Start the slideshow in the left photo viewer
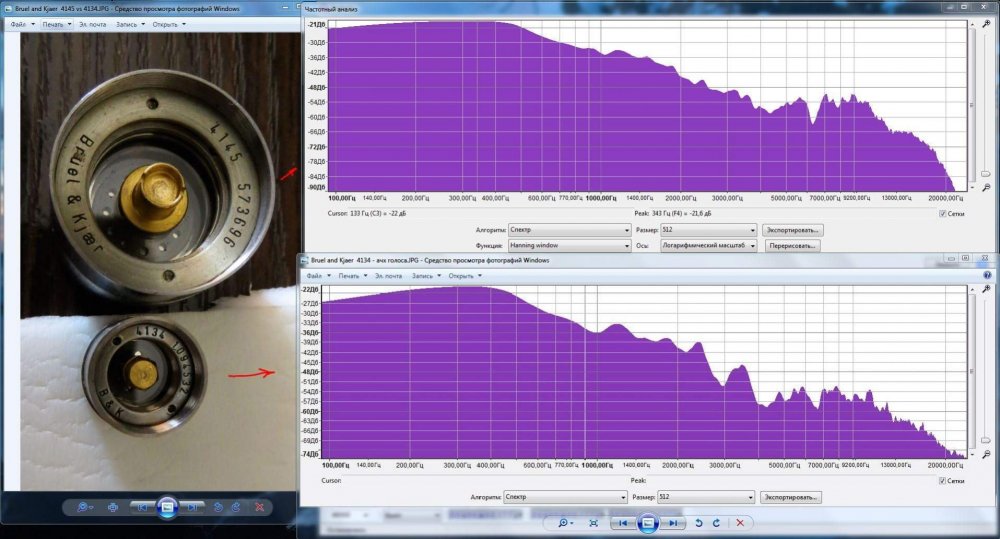 pos(167,507)
